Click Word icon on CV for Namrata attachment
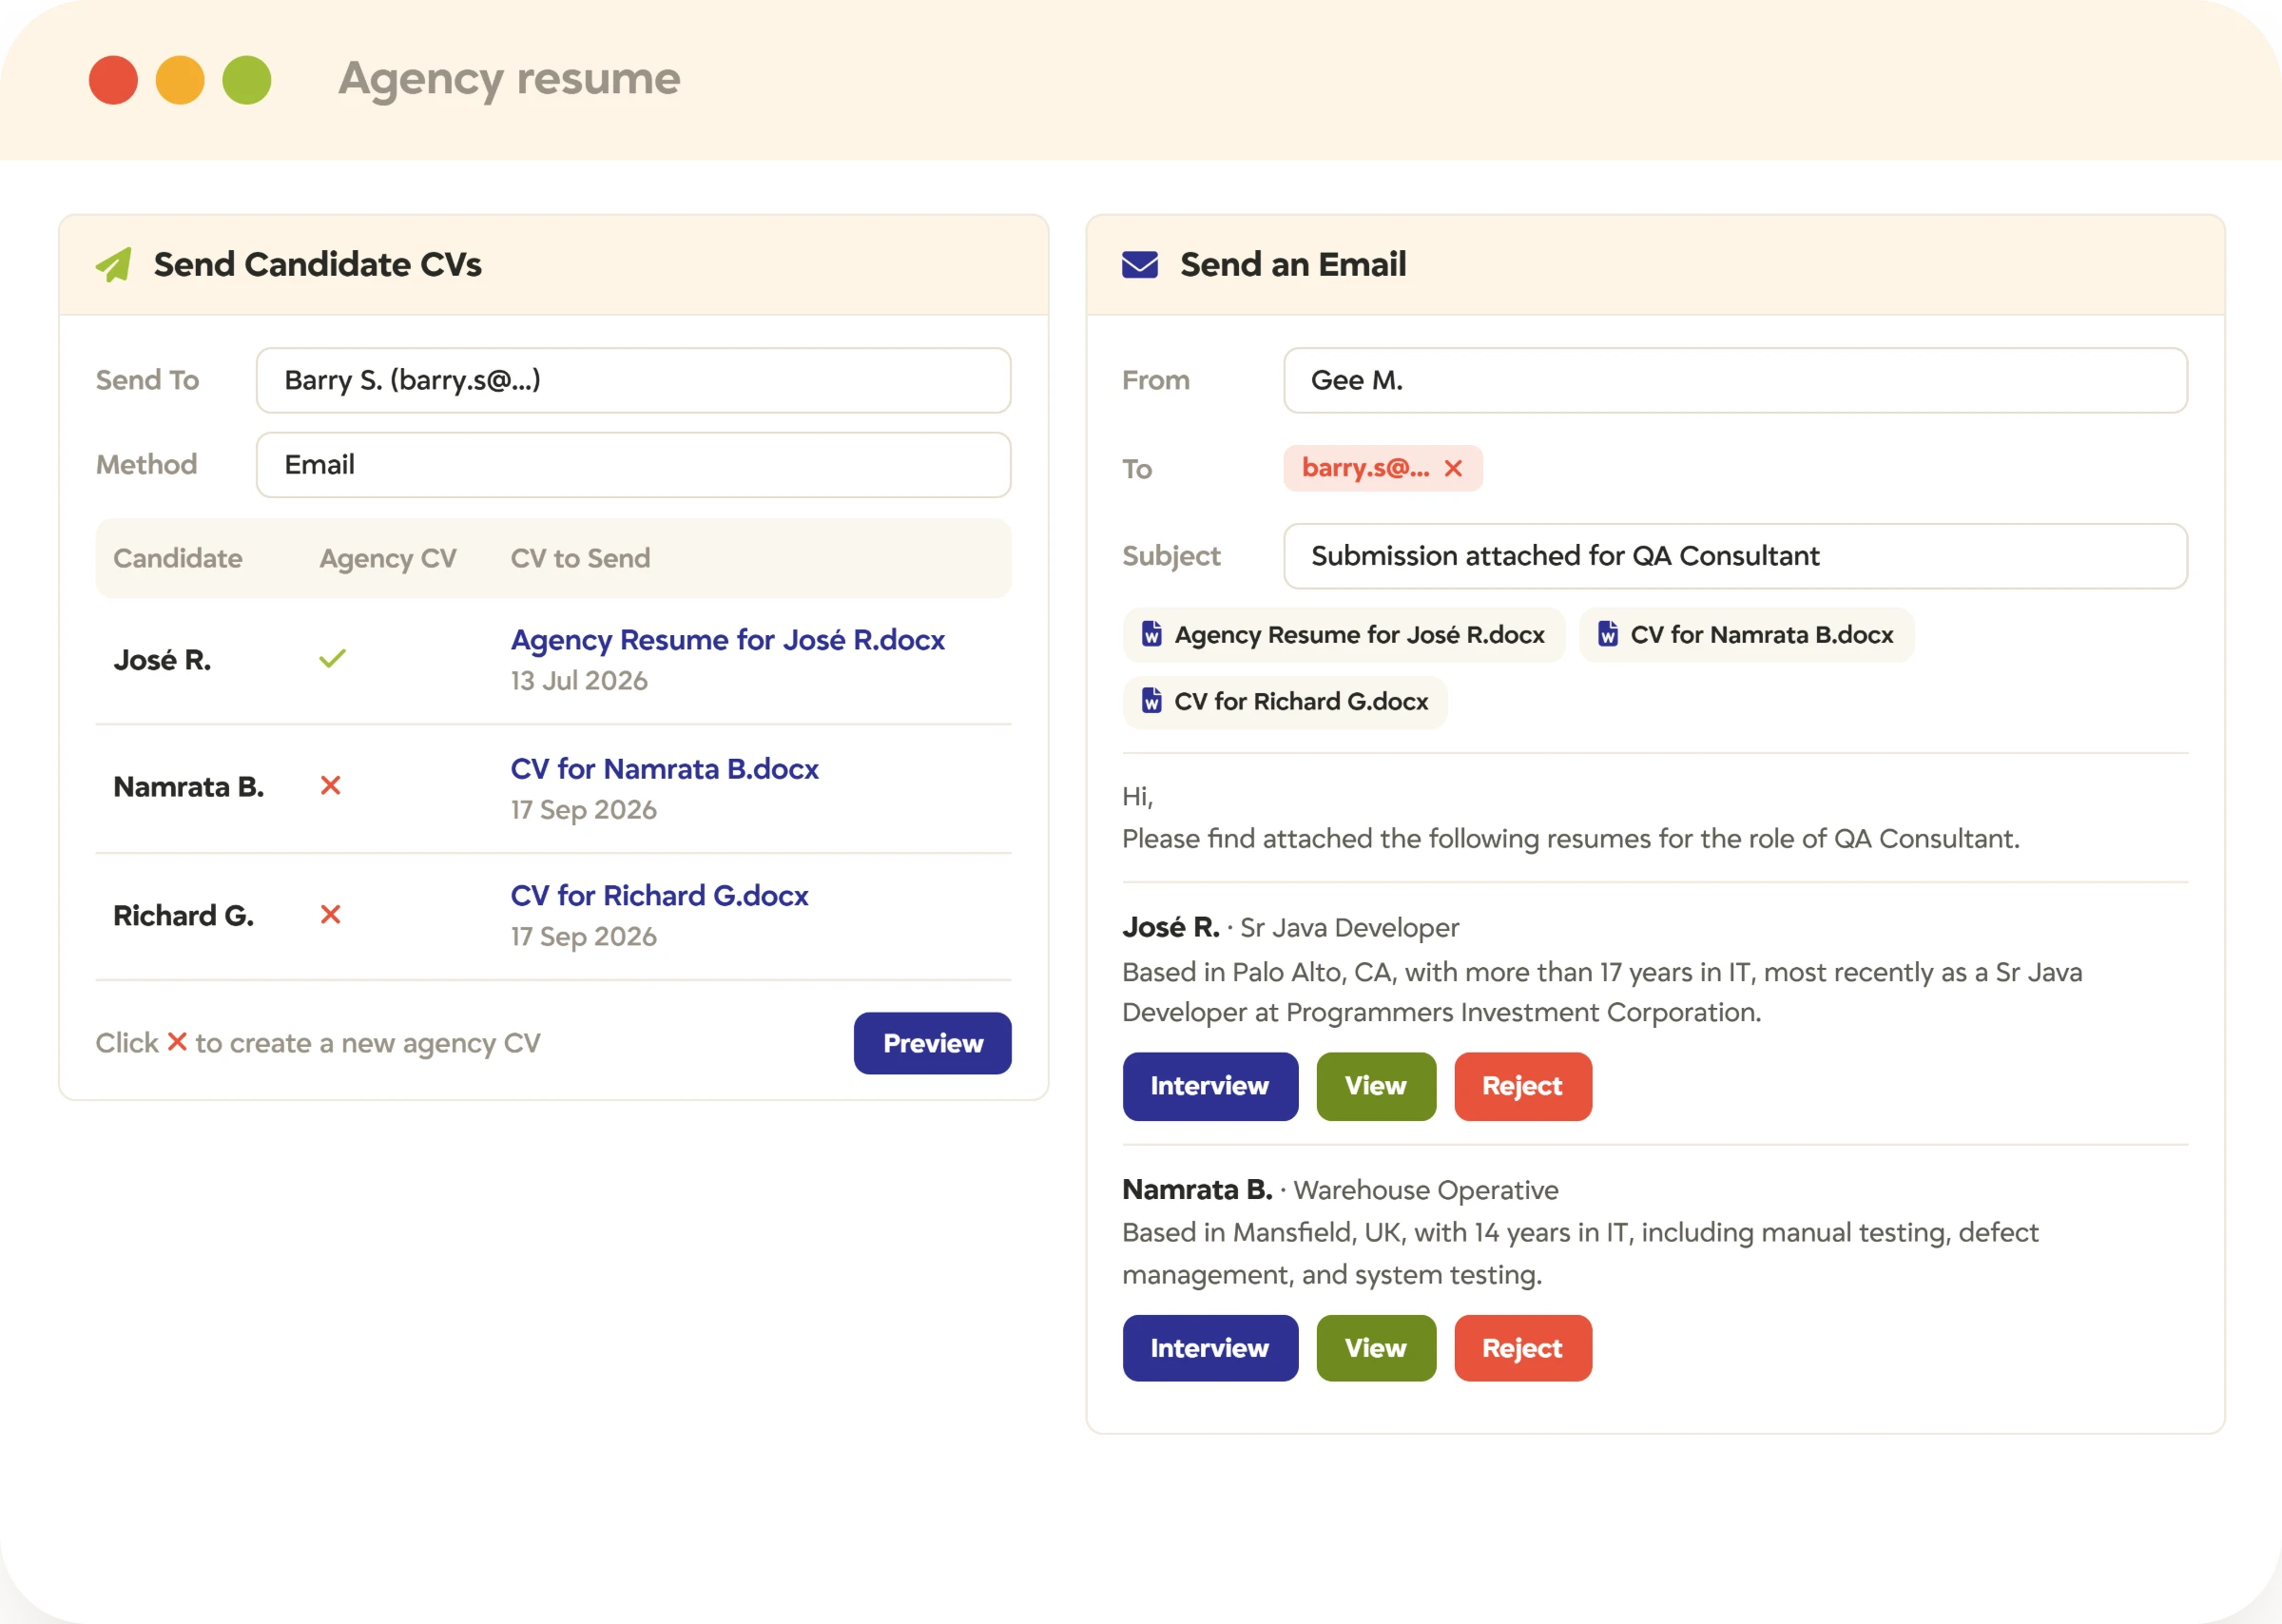This screenshot has width=2282, height=1624. pyautogui.click(x=1607, y=634)
